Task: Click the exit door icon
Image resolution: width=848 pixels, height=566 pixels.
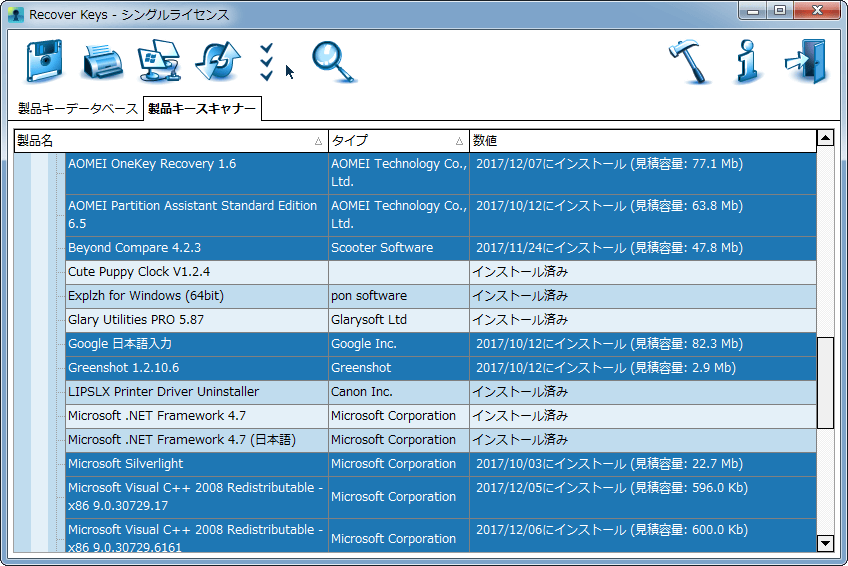Action: (806, 62)
